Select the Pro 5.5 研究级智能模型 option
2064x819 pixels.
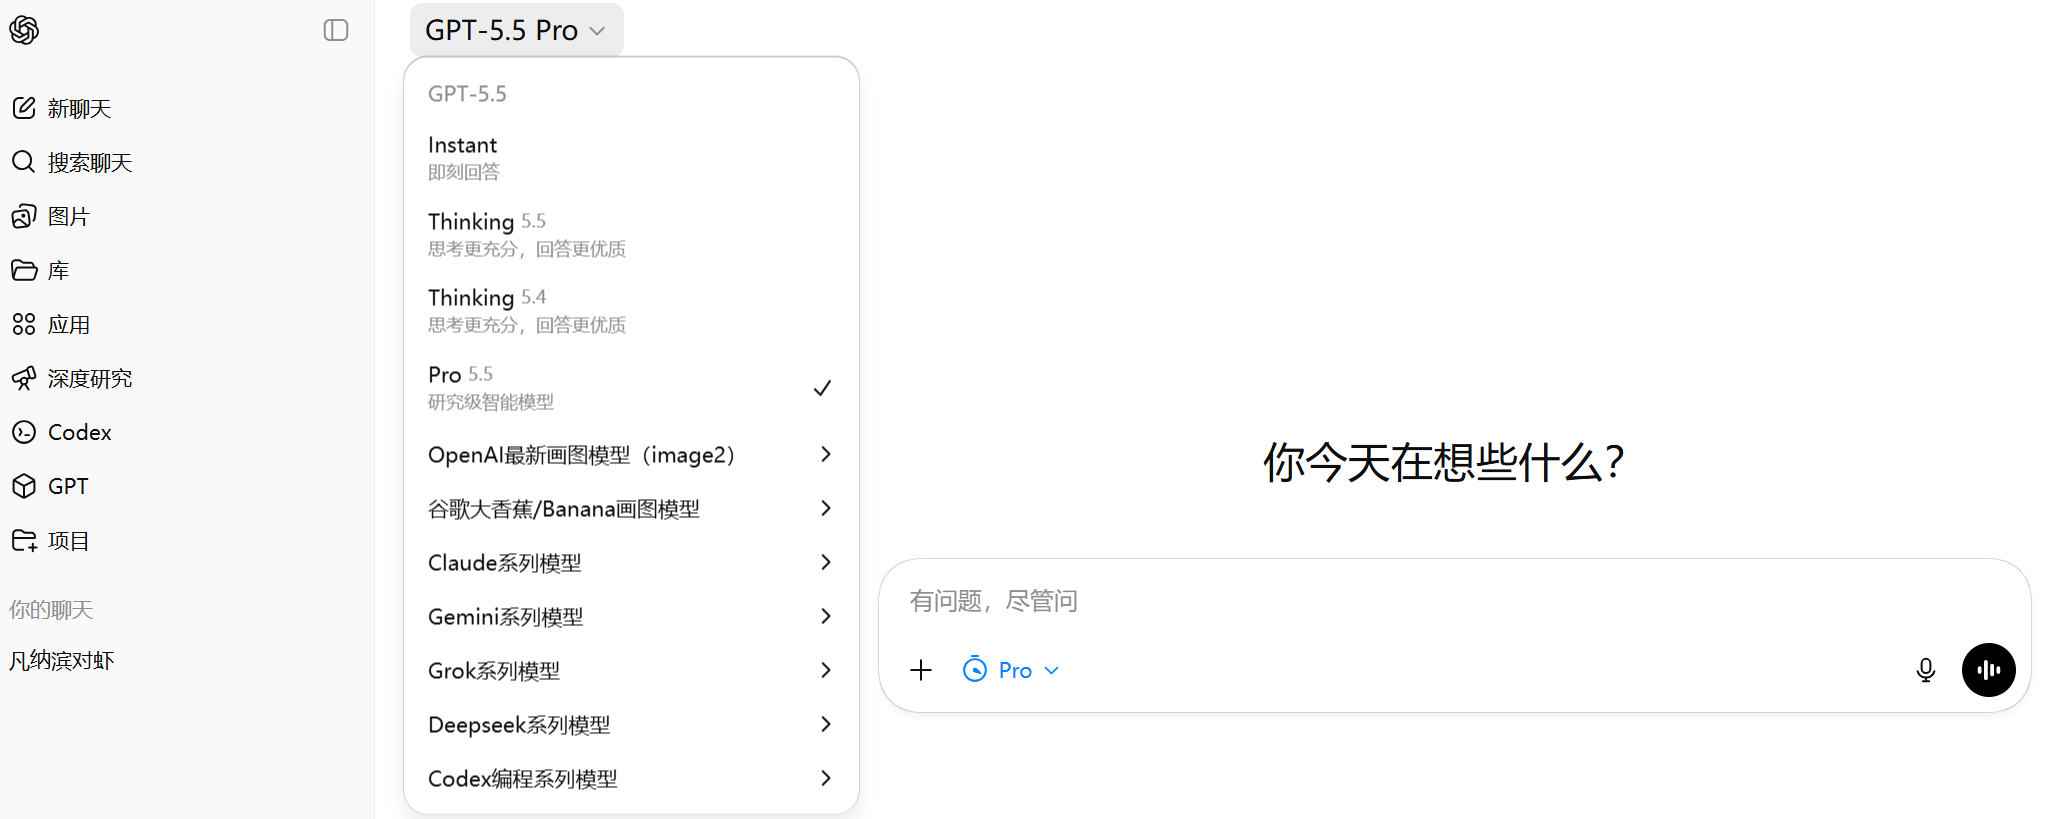pyautogui.click(x=631, y=387)
